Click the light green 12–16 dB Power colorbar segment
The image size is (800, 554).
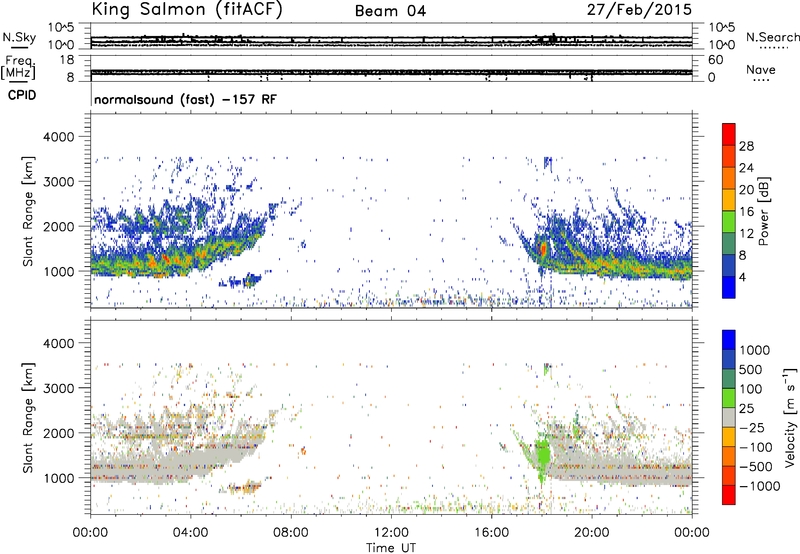pyautogui.click(x=729, y=221)
